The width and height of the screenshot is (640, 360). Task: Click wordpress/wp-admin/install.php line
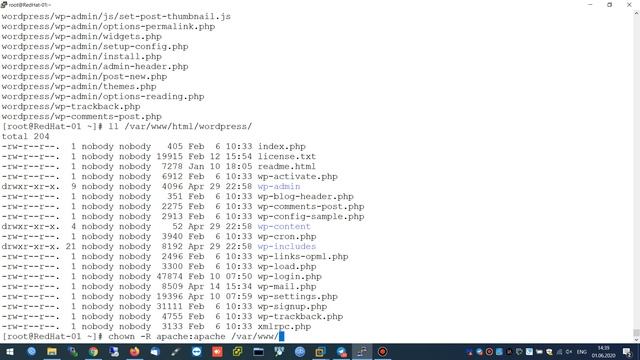(81, 56)
